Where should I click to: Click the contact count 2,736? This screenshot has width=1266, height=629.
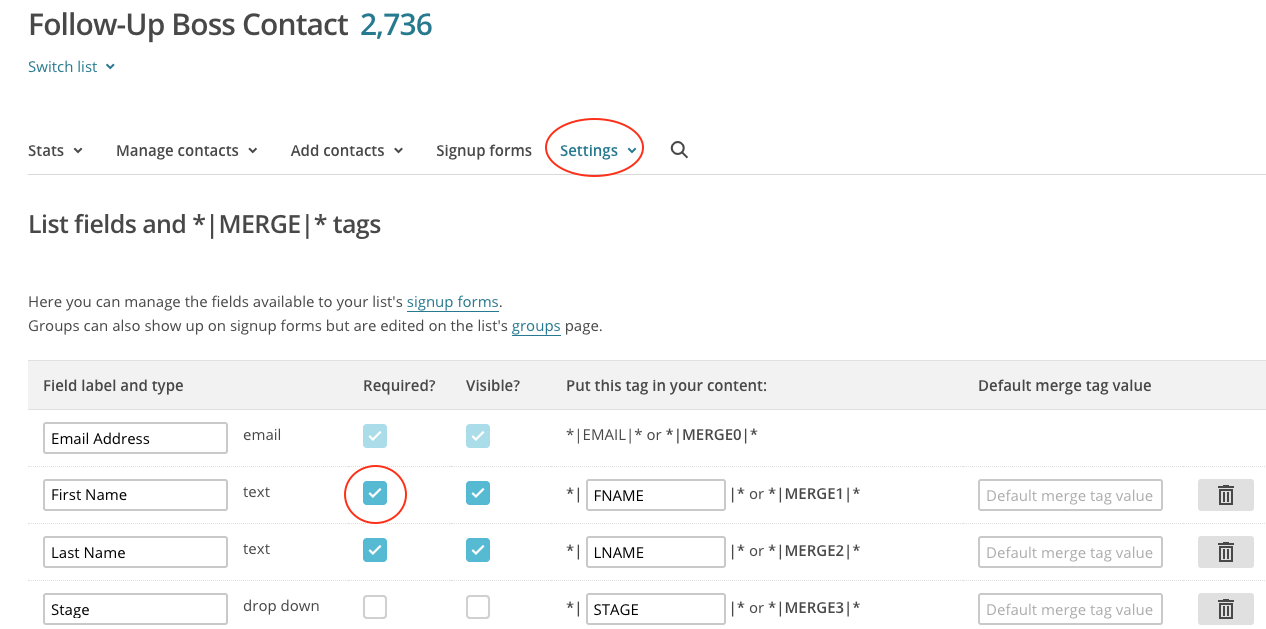(x=396, y=25)
